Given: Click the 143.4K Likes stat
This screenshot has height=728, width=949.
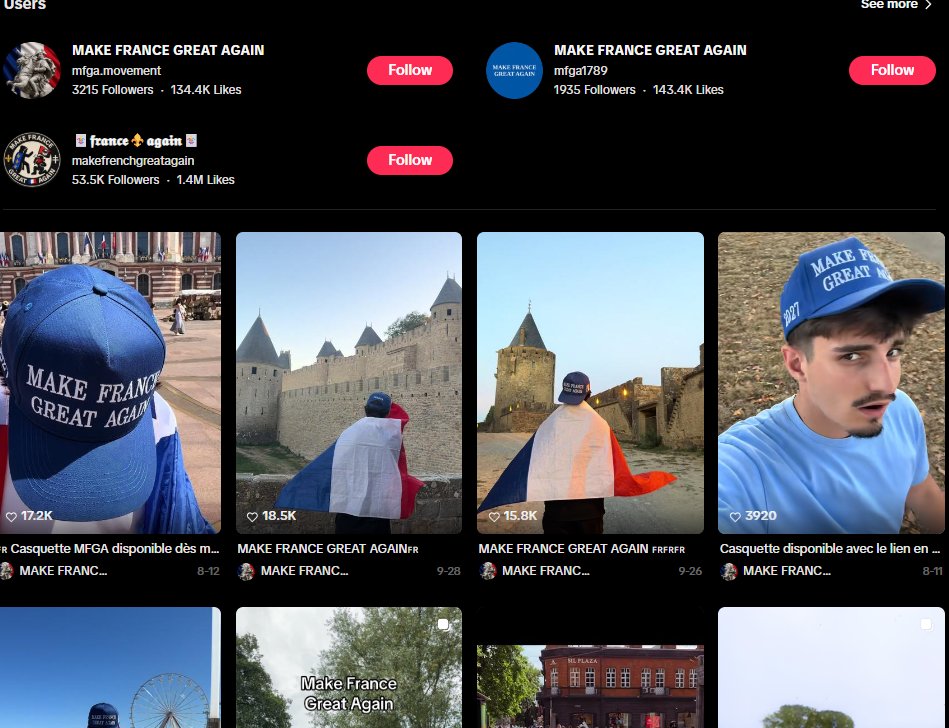Looking at the screenshot, I should tap(688, 90).
